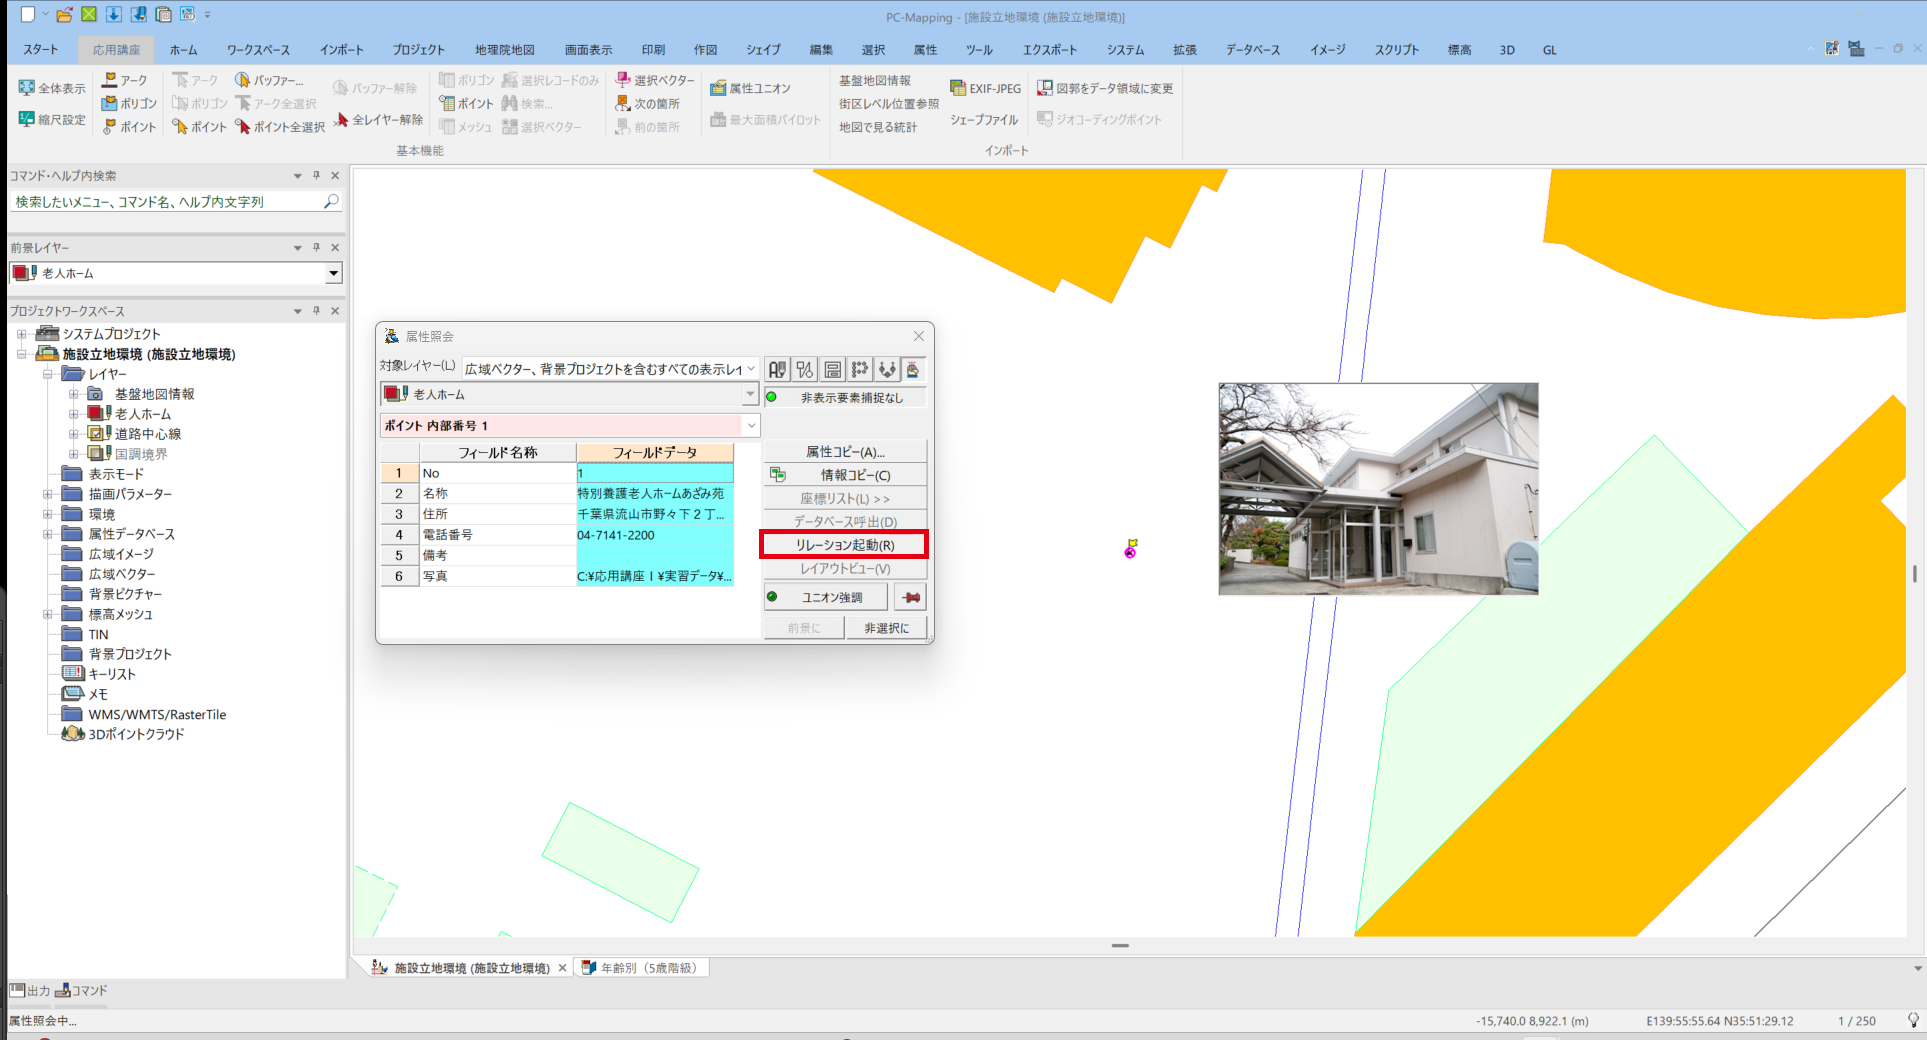Click the 全体表示 (full view) icon
This screenshot has height=1040, width=1927.
click(x=27, y=88)
